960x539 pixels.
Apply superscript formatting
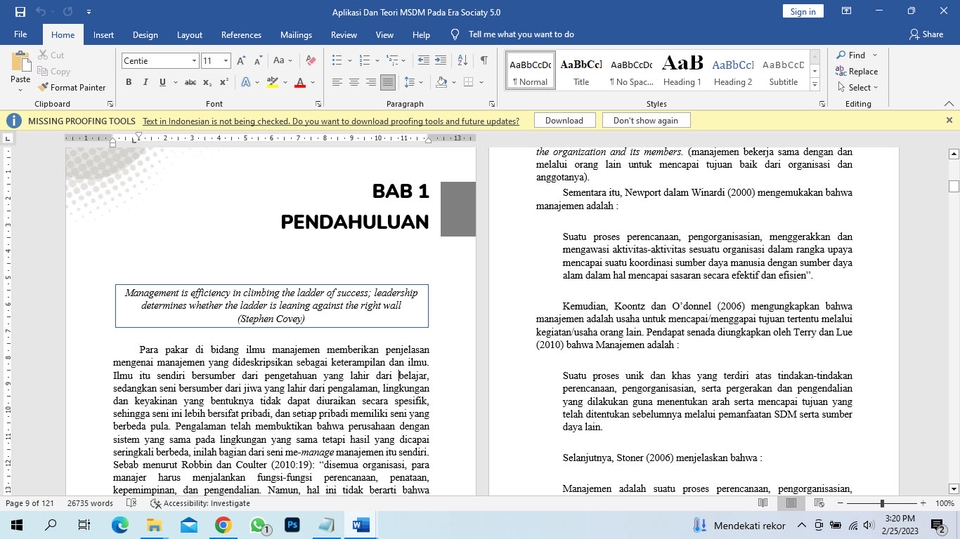[223, 82]
